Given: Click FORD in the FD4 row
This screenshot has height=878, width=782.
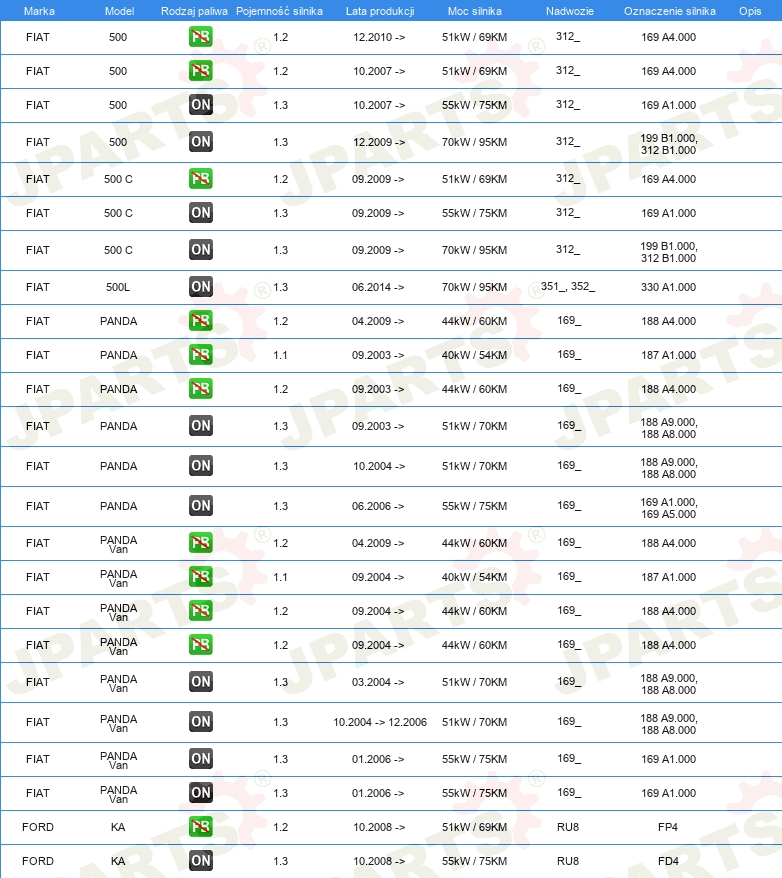Looking at the screenshot, I should [38, 861].
